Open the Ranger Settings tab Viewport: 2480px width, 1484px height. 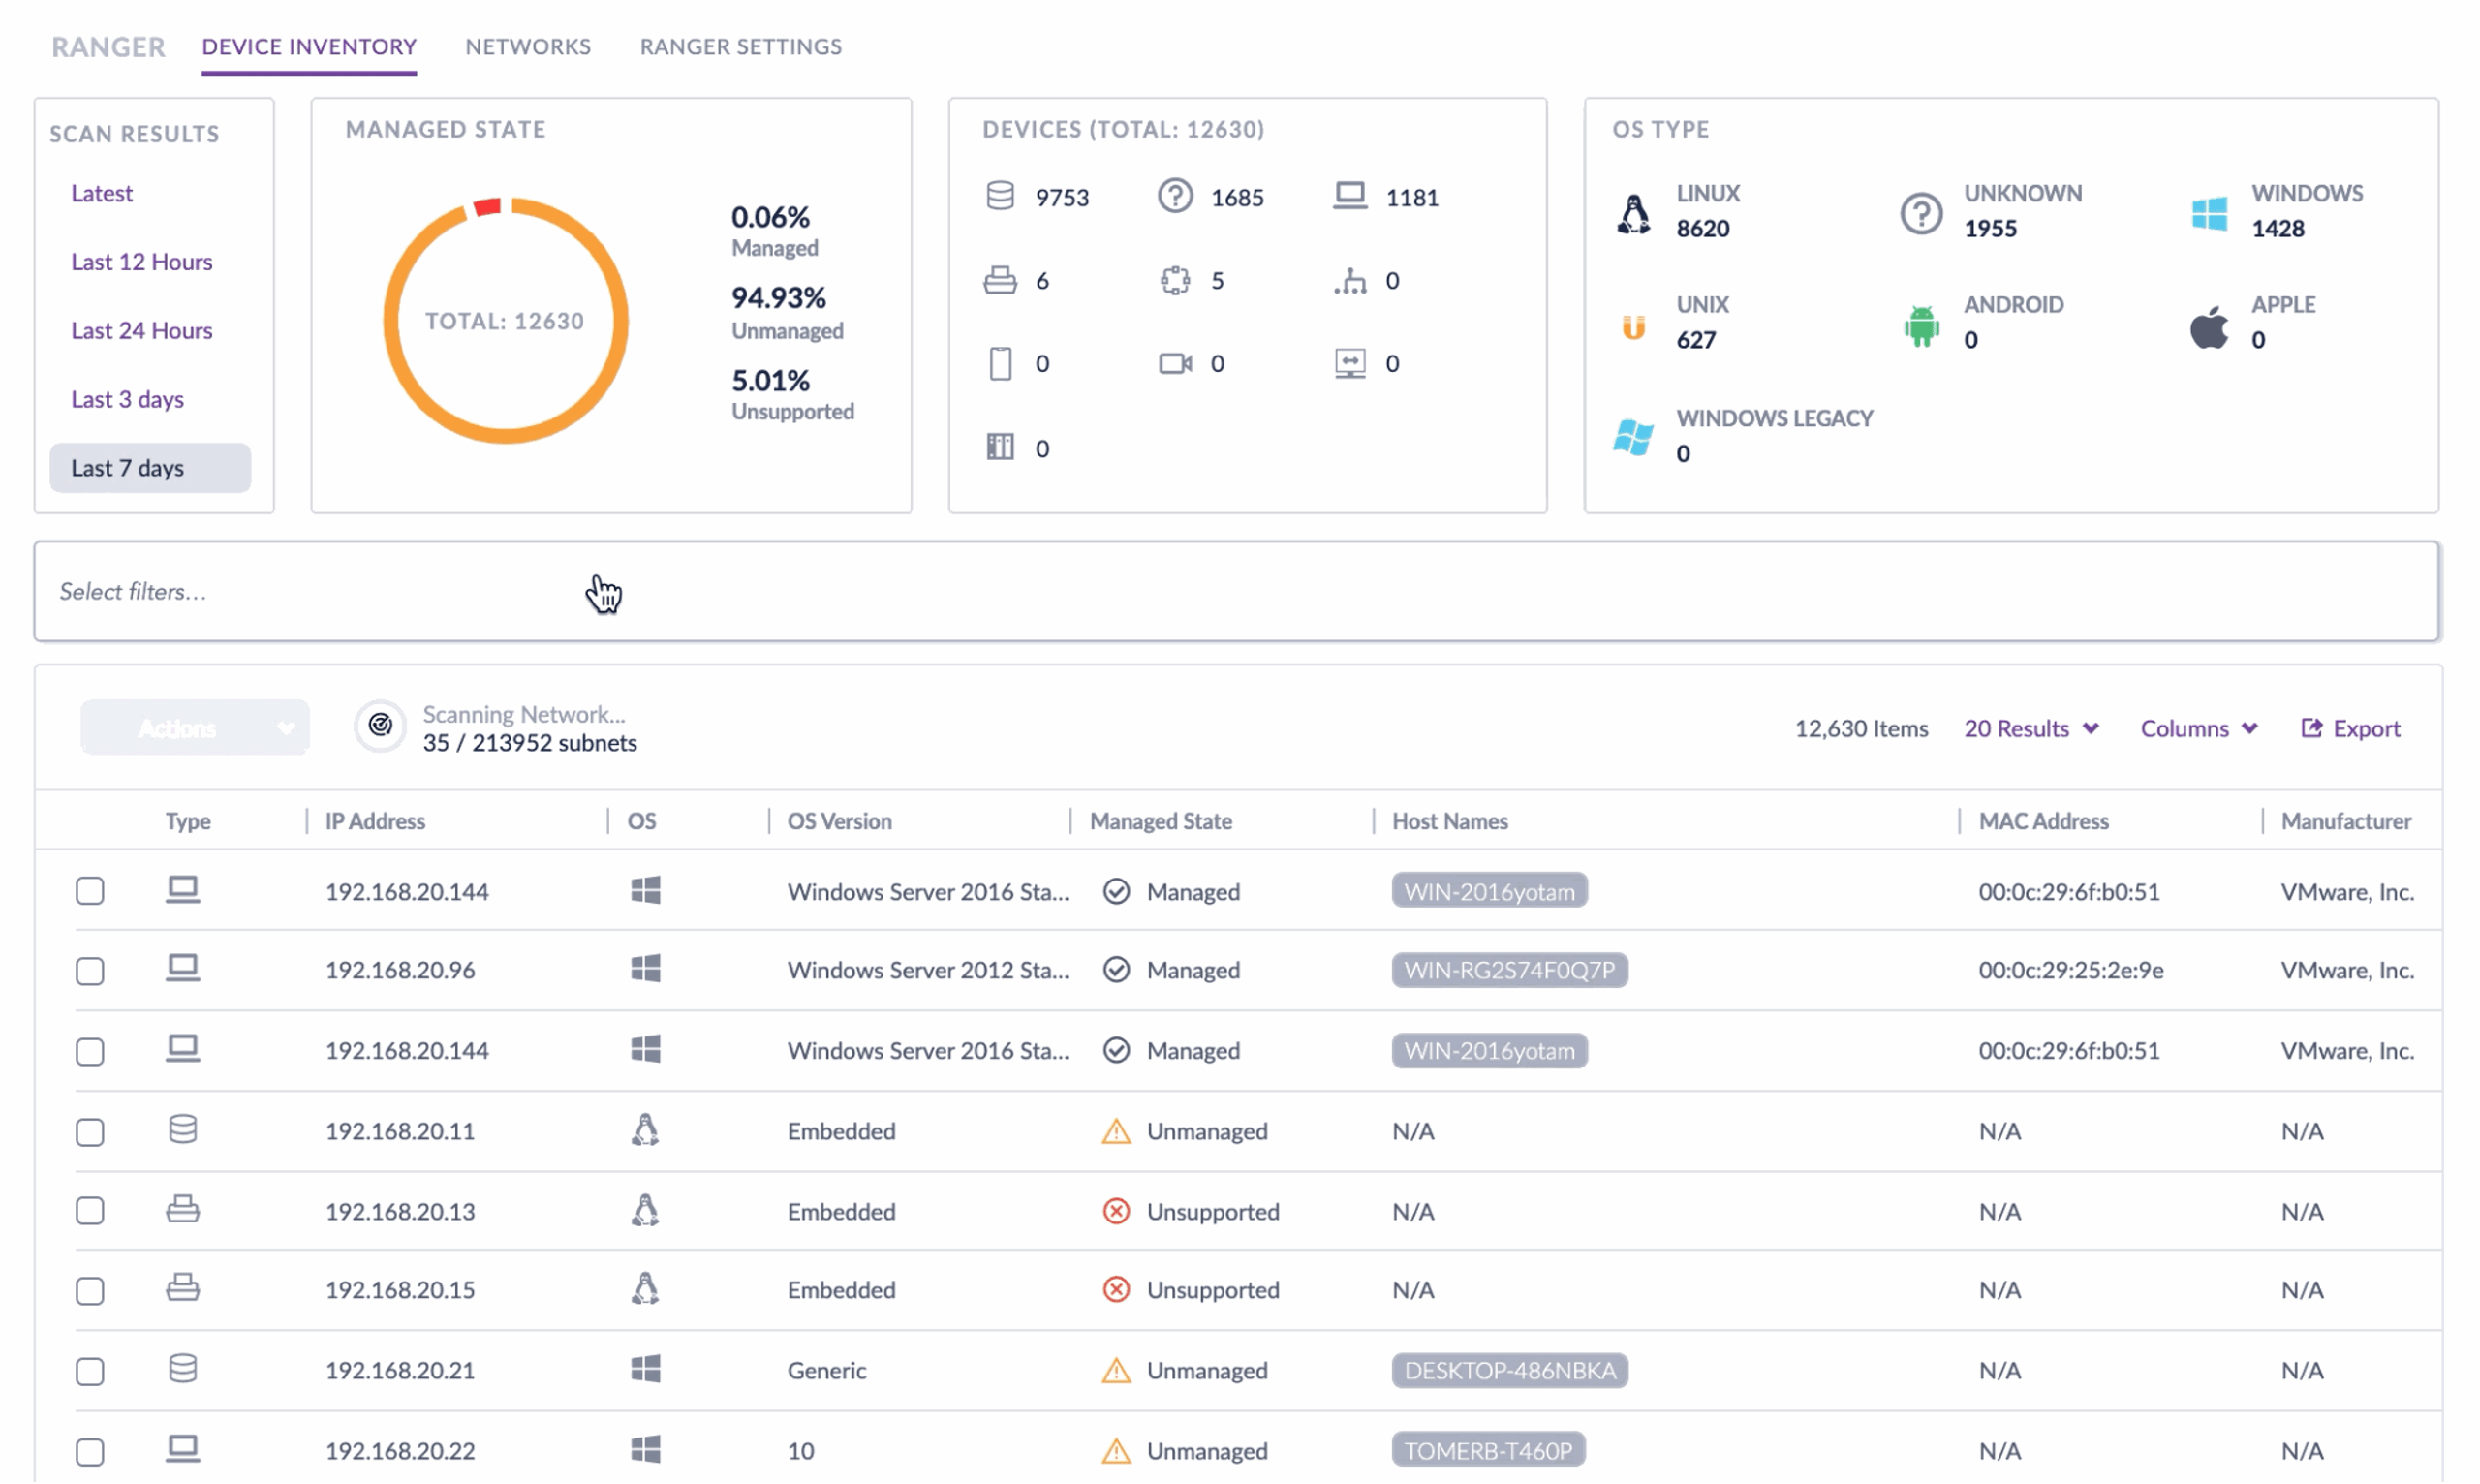tap(741, 46)
